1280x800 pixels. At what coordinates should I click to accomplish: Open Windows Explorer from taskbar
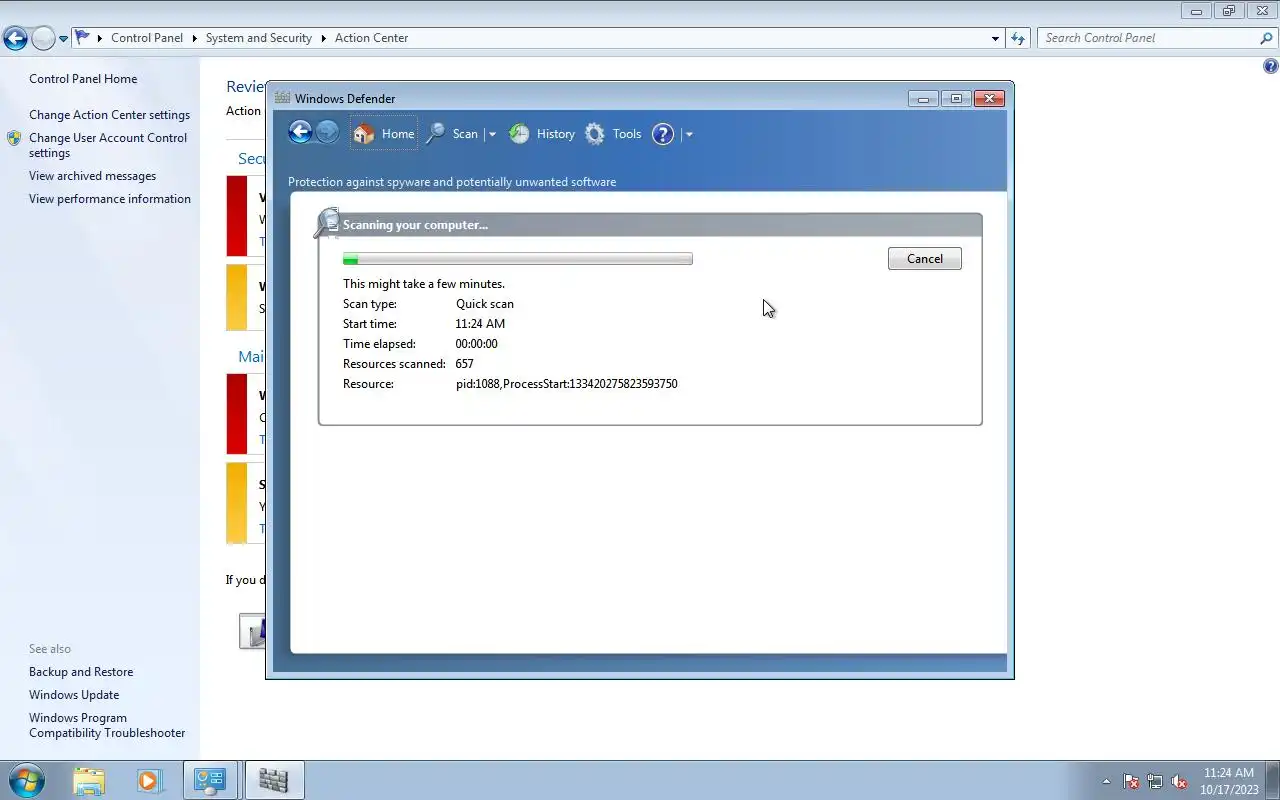coord(89,780)
